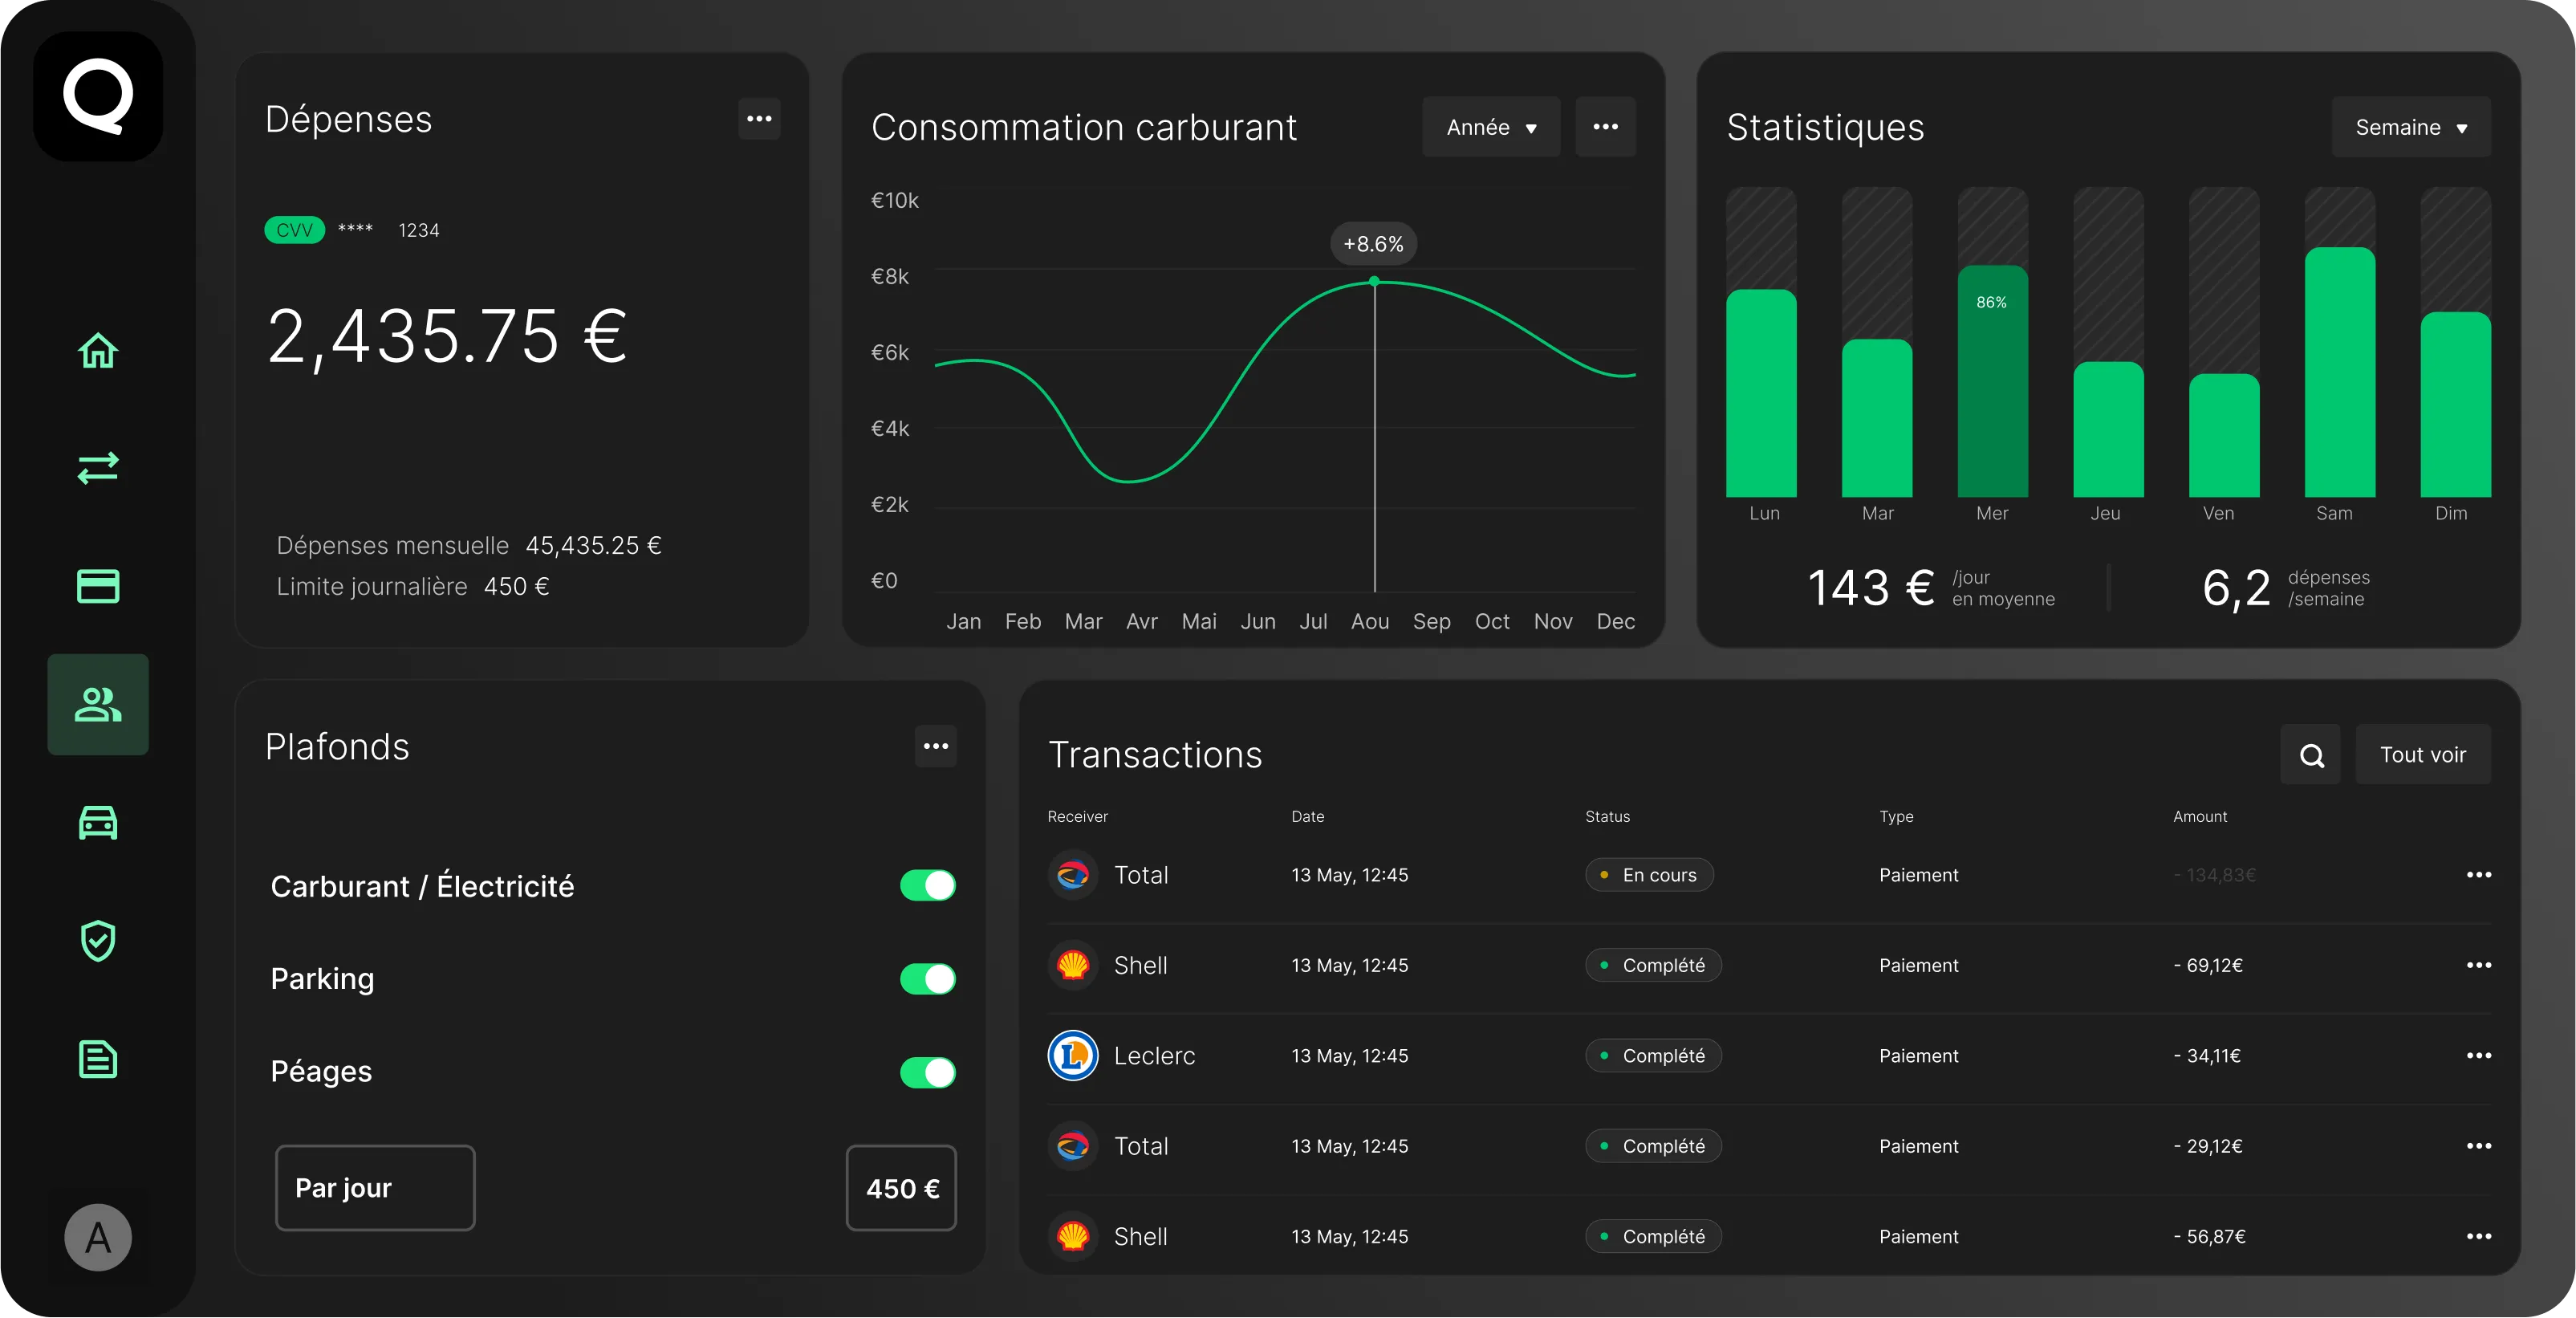The height and width of the screenshot is (1318, 2576).
Task: Open the Plafonds panel three-dot menu
Action: tap(935, 746)
